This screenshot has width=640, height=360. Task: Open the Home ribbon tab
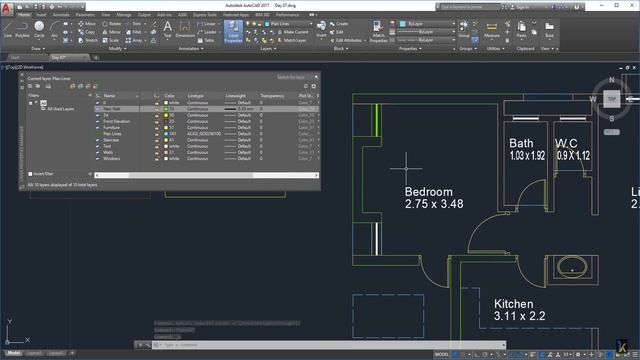click(24, 15)
